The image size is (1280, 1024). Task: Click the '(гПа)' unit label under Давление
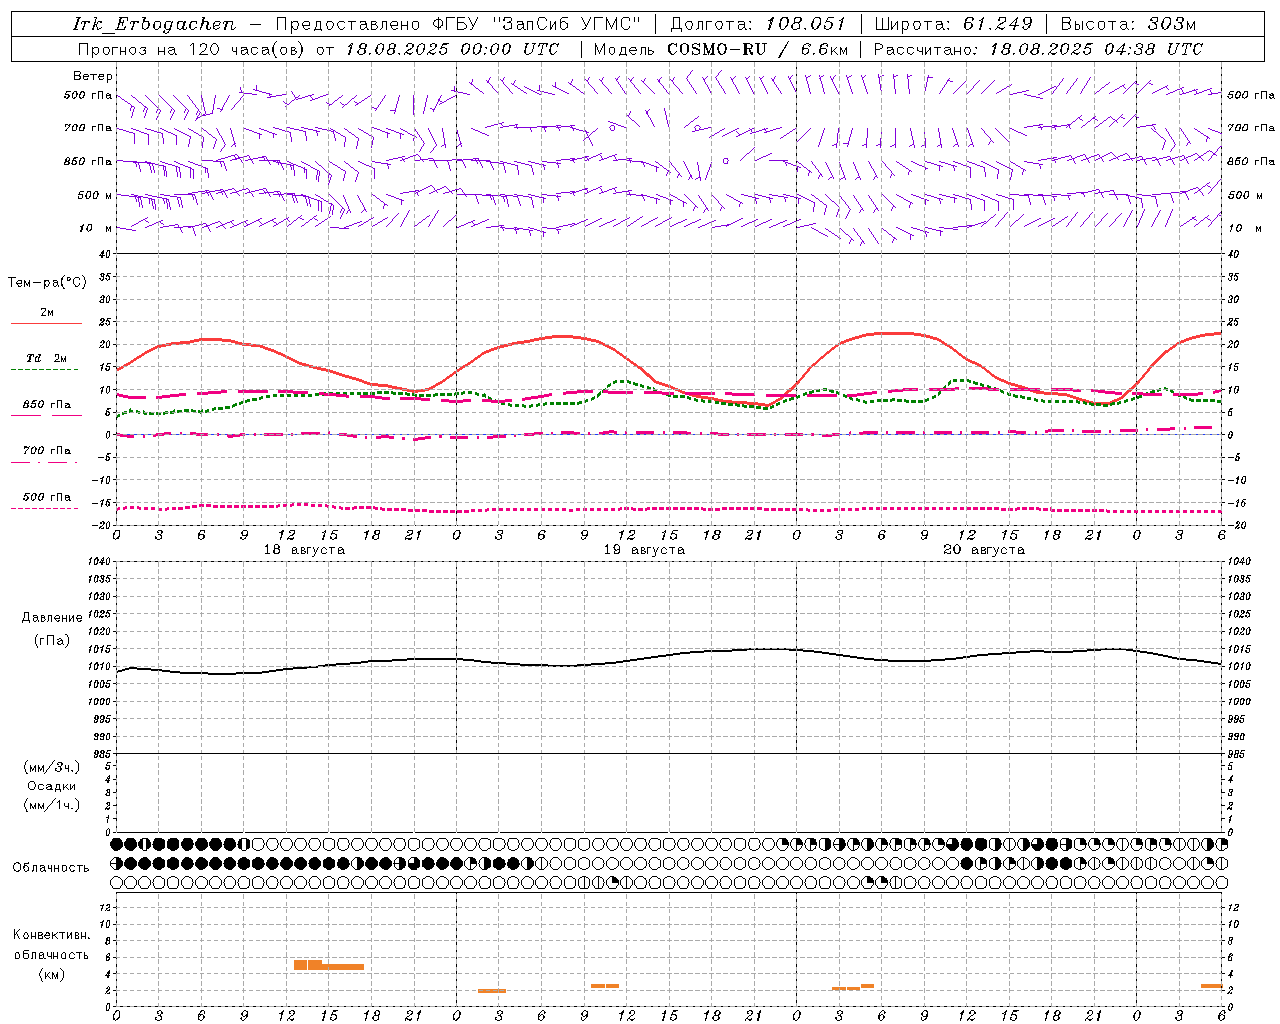click(52, 640)
